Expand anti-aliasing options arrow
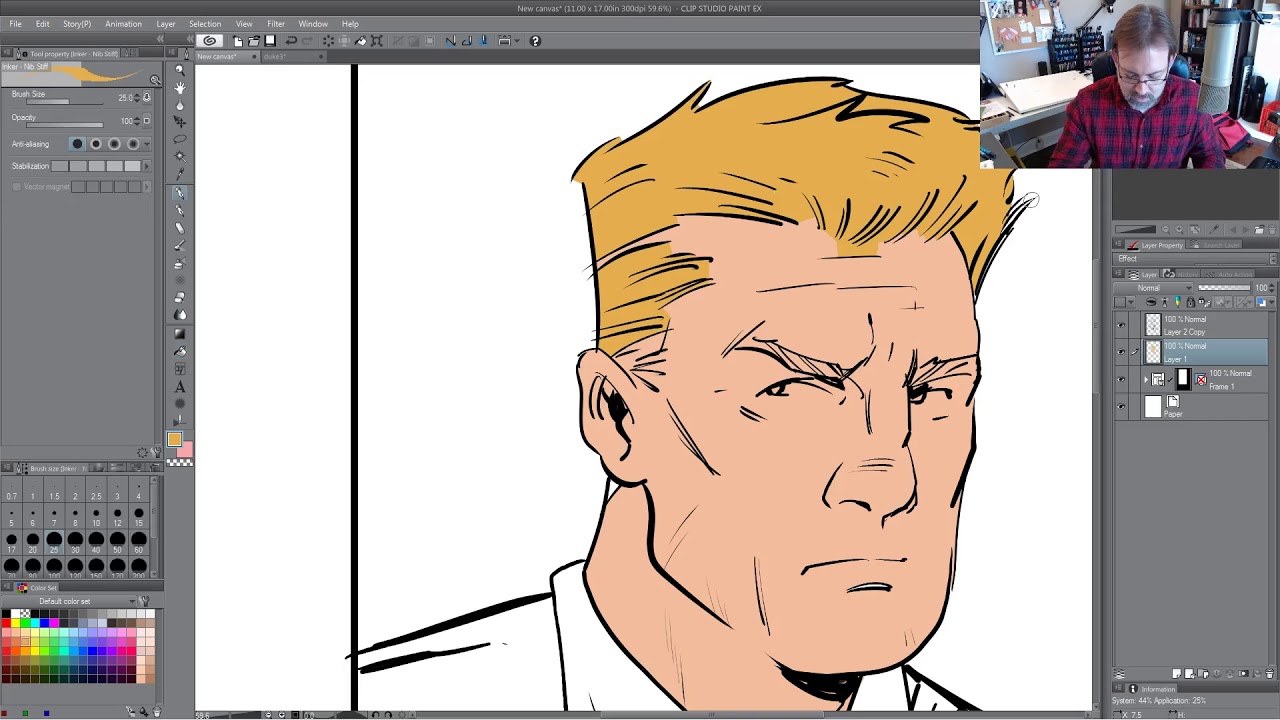Viewport: 1280px width, 720px height. click(x=147, y=144)
